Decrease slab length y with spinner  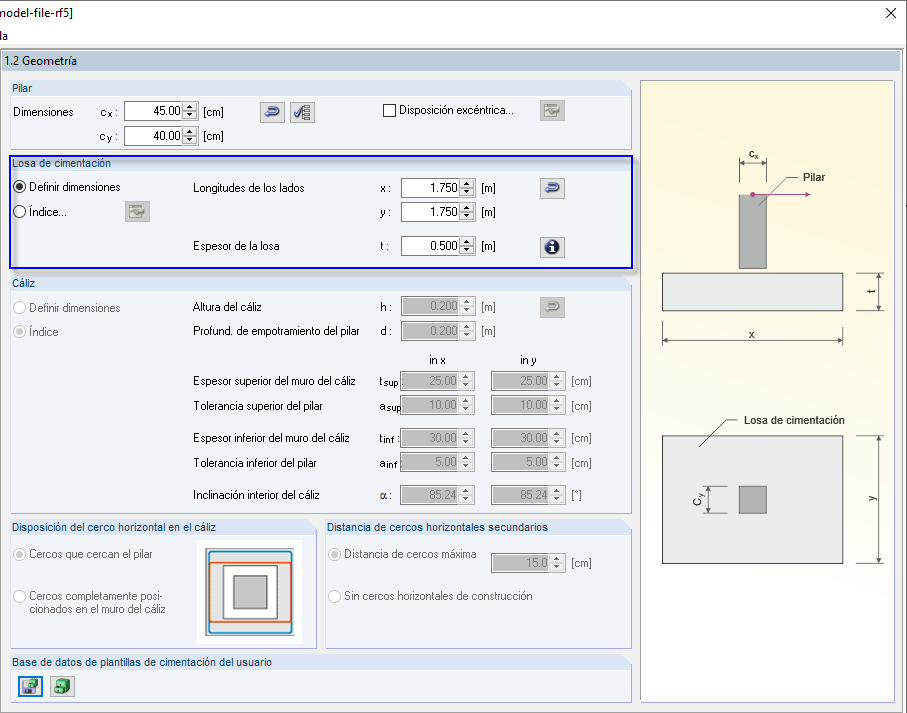[x=467, y=216]
